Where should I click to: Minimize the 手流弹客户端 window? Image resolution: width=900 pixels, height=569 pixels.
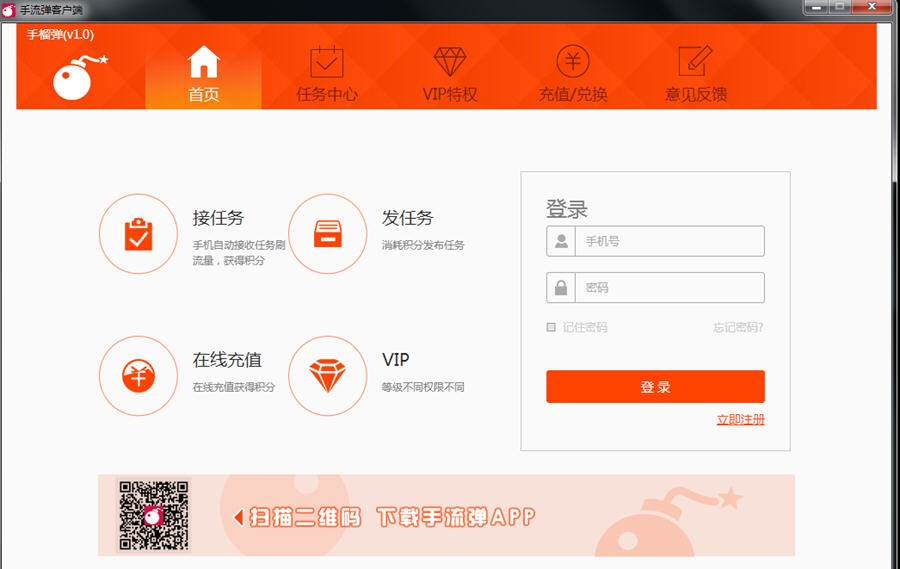(816, 7)
